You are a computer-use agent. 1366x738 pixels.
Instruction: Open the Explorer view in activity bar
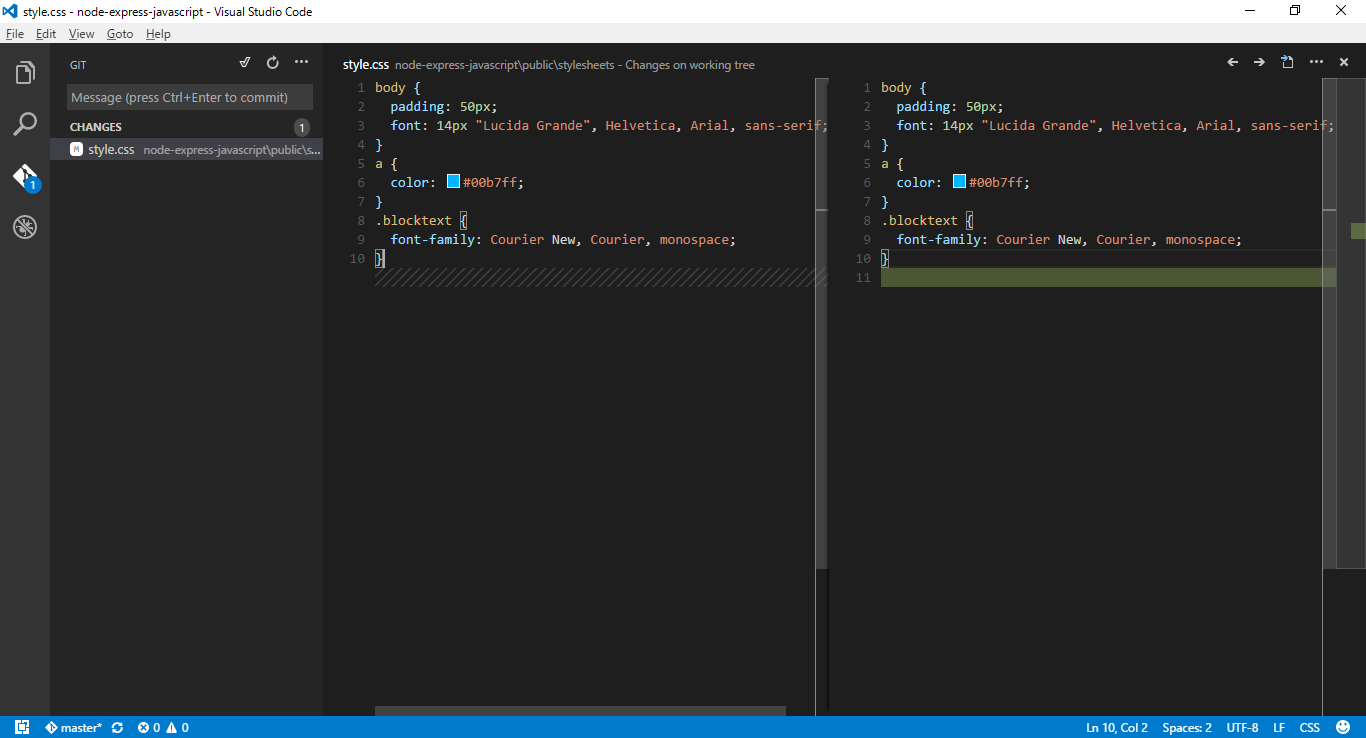[x=25, y=73]
